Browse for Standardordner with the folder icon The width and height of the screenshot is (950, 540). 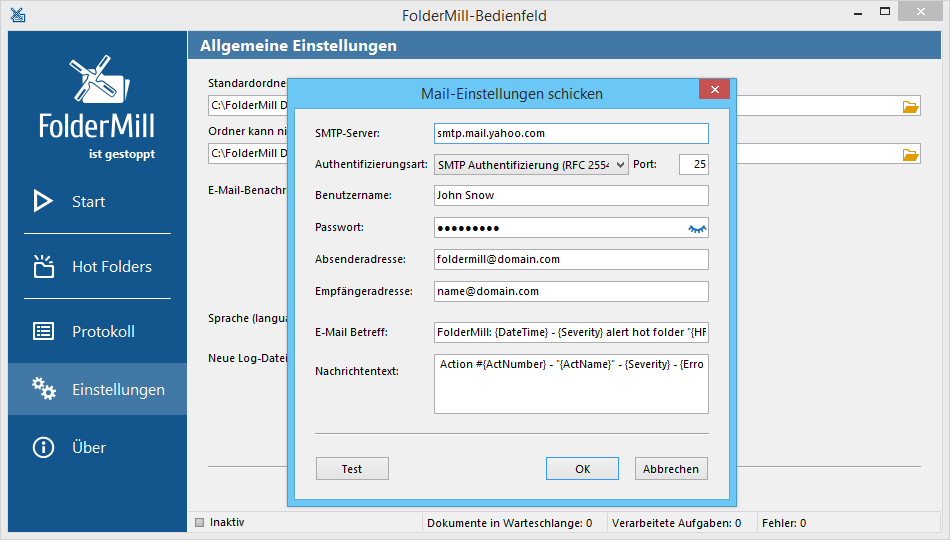click(x=910, y=107)
